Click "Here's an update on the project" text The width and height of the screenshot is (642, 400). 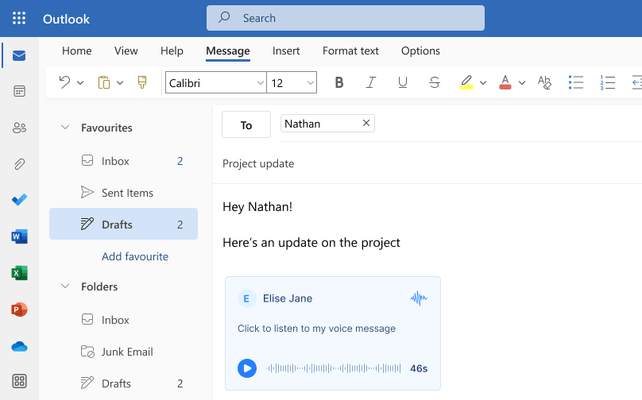click(311, 242)
